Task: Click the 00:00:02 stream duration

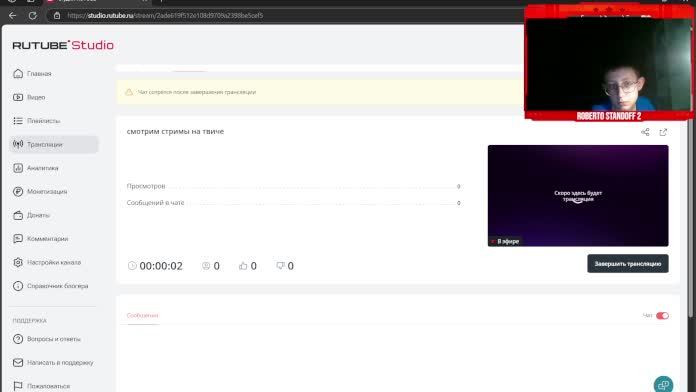Action: 161,266
